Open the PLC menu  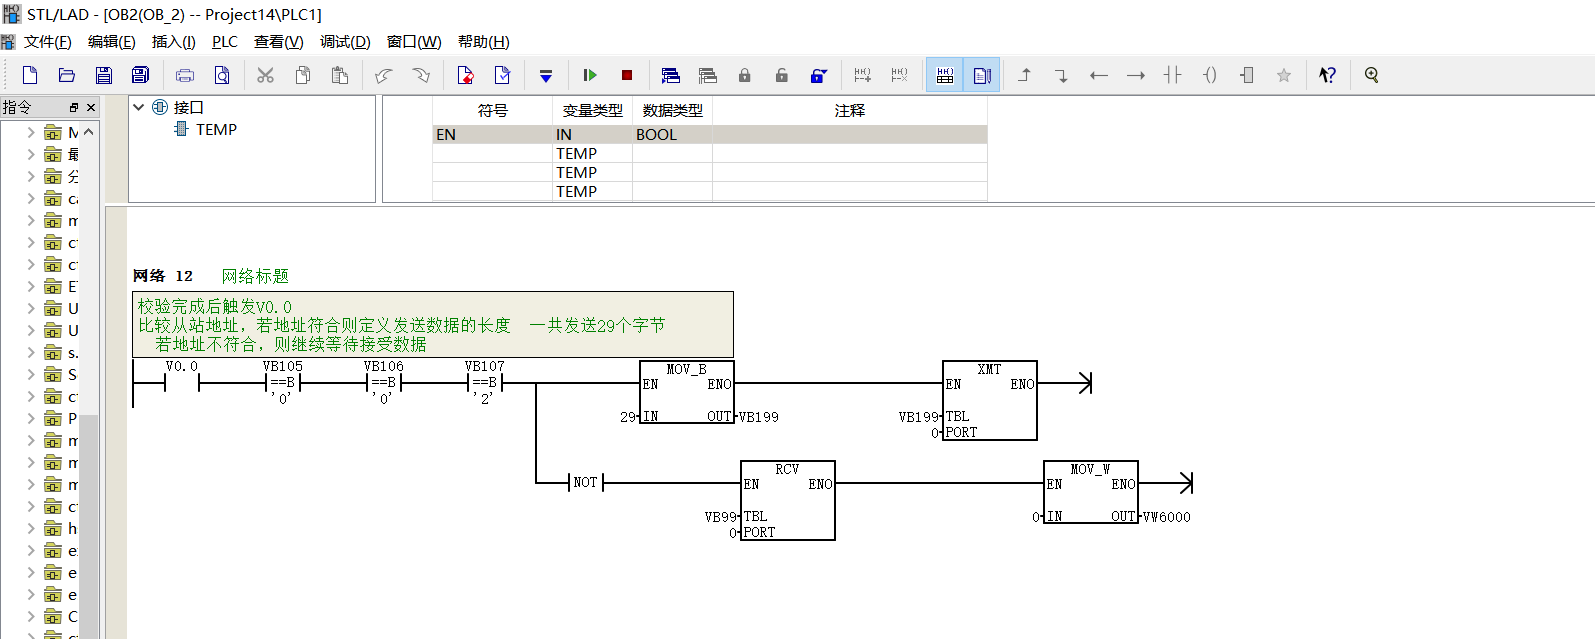point(225,42)
